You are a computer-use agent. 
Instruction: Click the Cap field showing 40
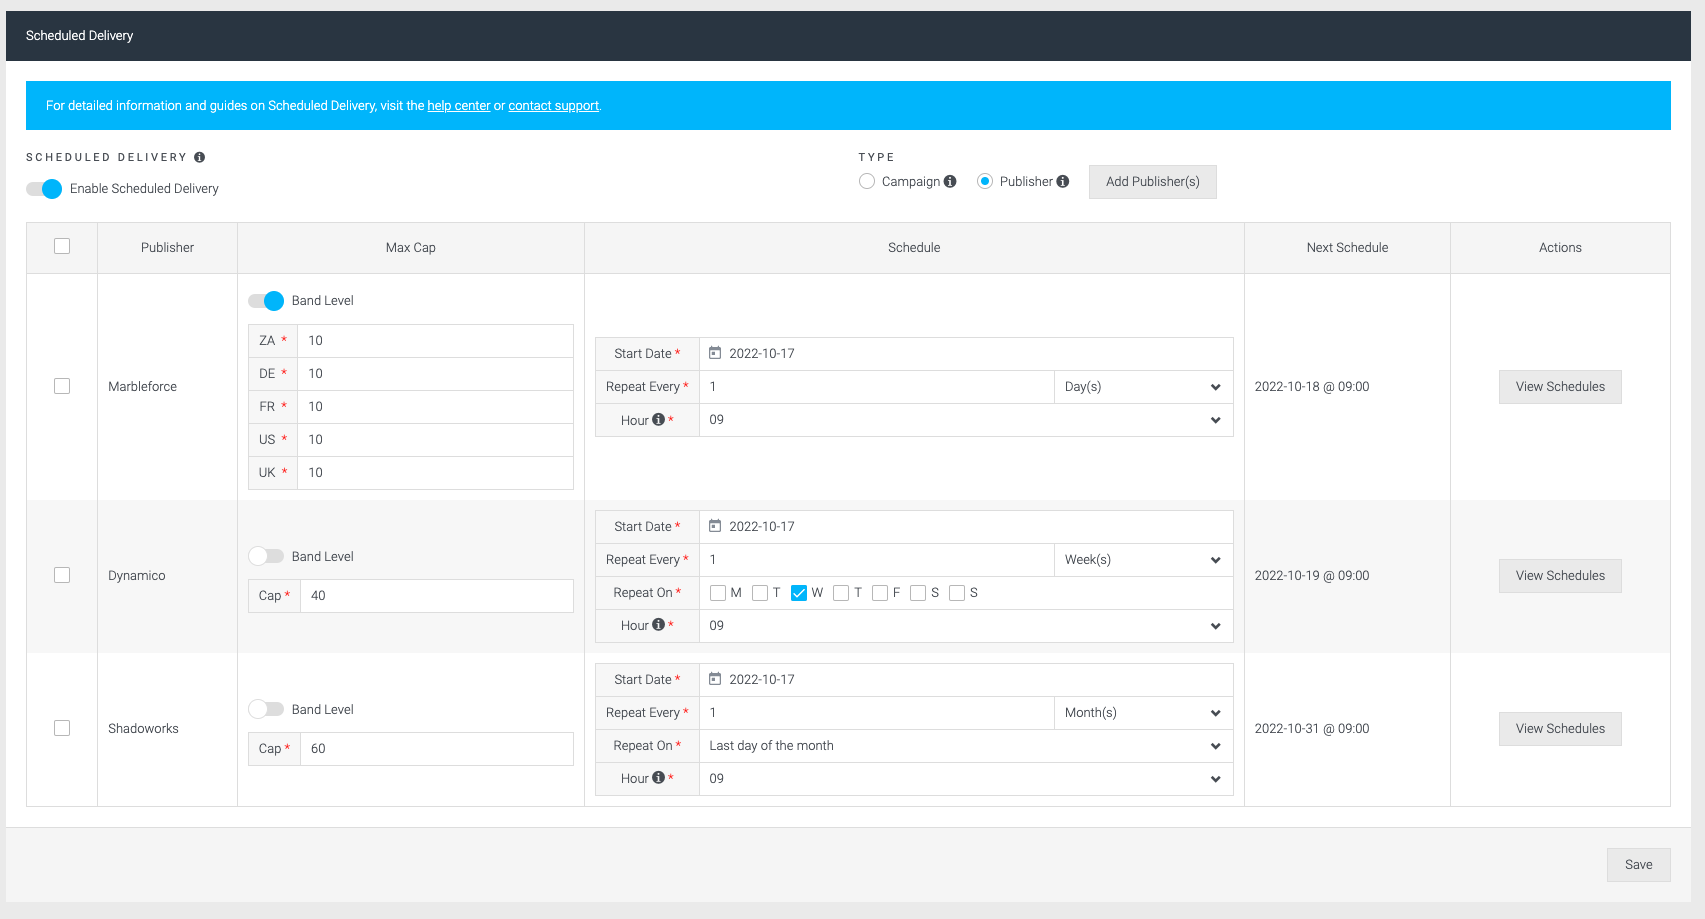(x=437, y=596)
